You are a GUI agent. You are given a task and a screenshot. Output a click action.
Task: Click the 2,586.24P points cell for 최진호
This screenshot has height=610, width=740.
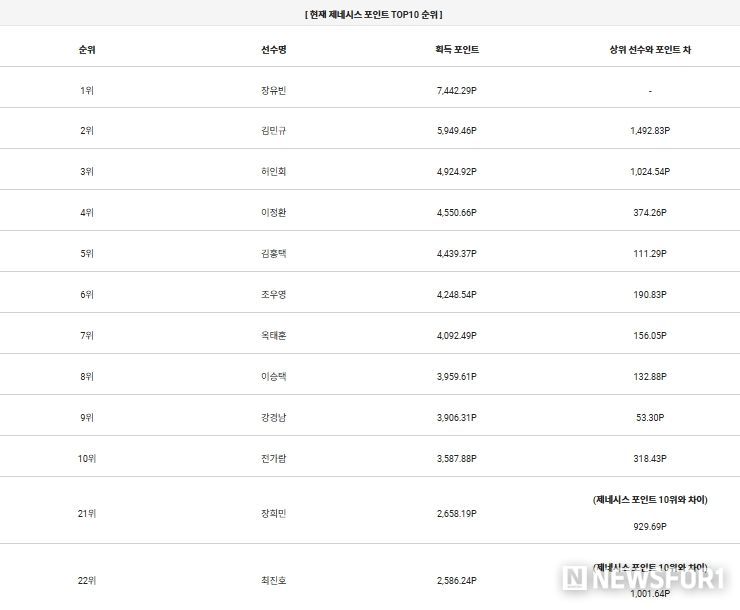click(x=457, y=581)
